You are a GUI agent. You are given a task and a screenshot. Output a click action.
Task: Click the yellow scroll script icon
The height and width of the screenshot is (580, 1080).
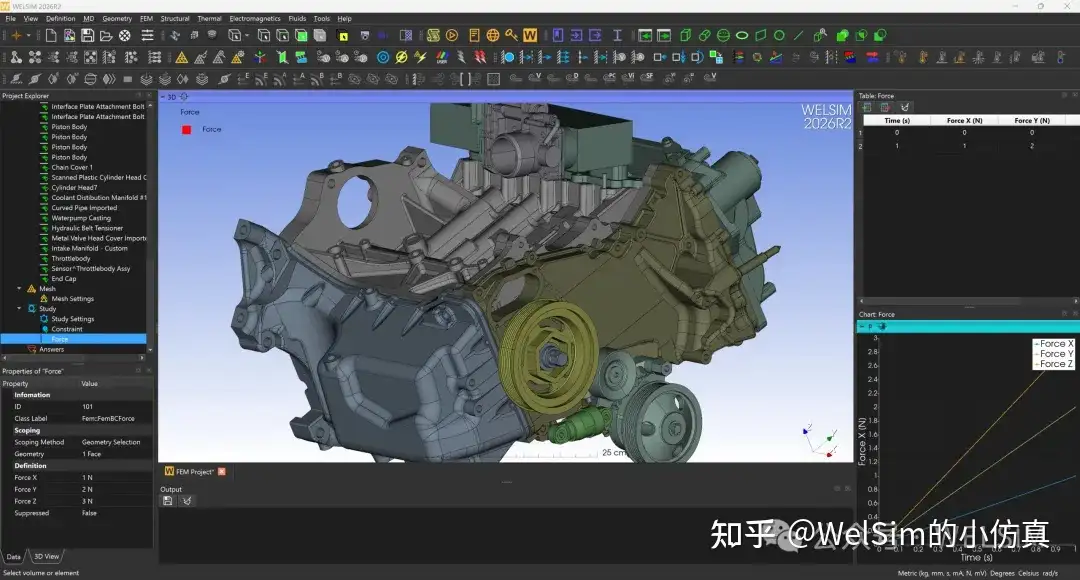click(433, 35)
